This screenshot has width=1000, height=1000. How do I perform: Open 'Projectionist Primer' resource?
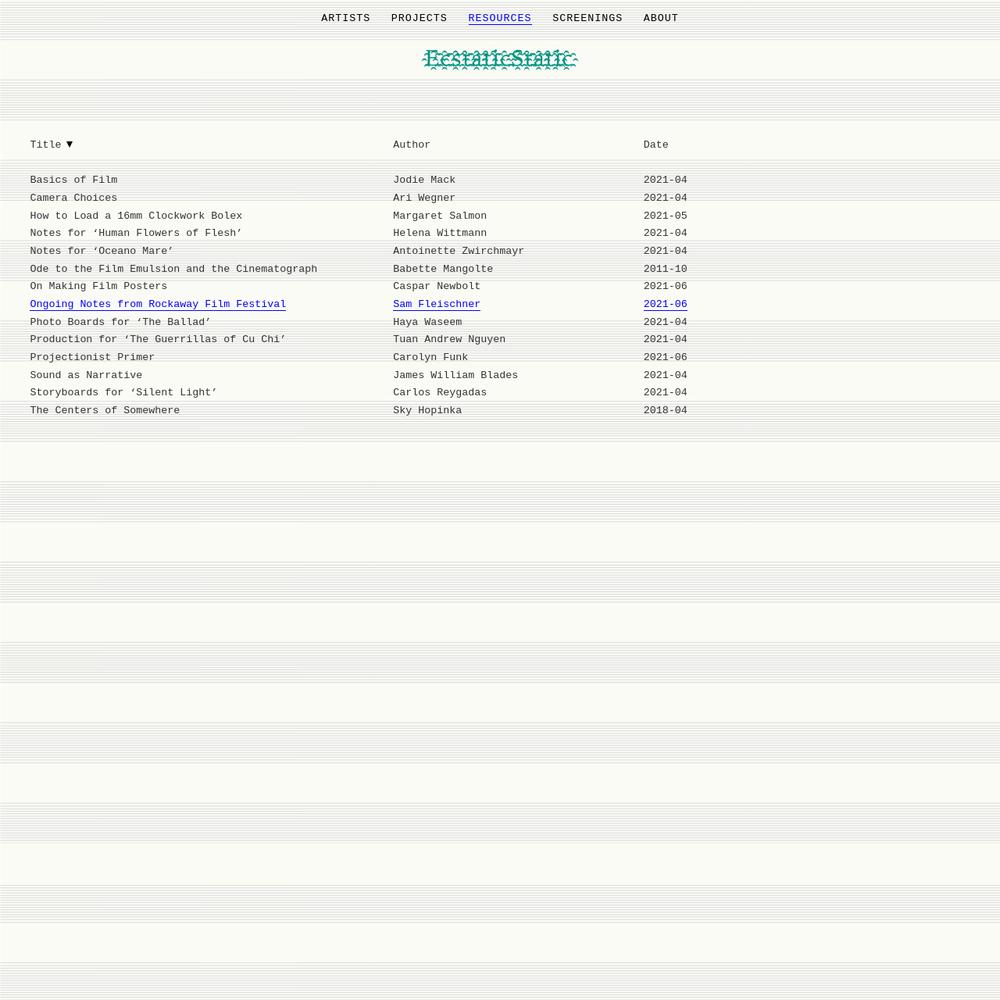(92, 357)
